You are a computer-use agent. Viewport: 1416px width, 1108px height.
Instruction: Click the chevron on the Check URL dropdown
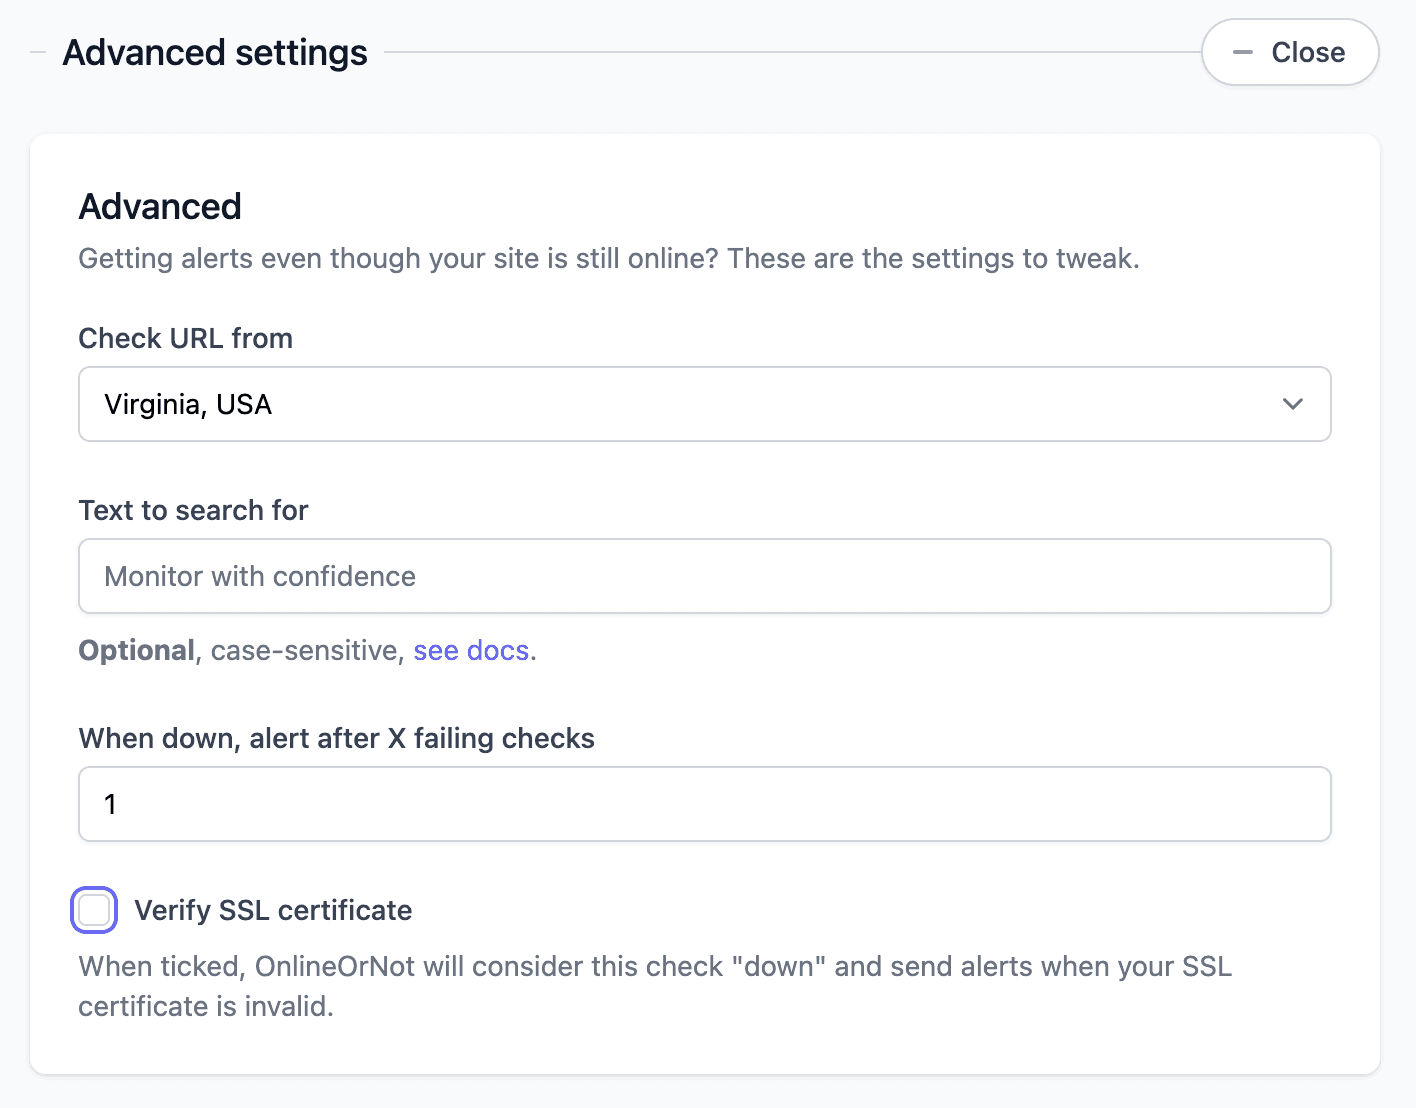click(x=1292, y=404)
